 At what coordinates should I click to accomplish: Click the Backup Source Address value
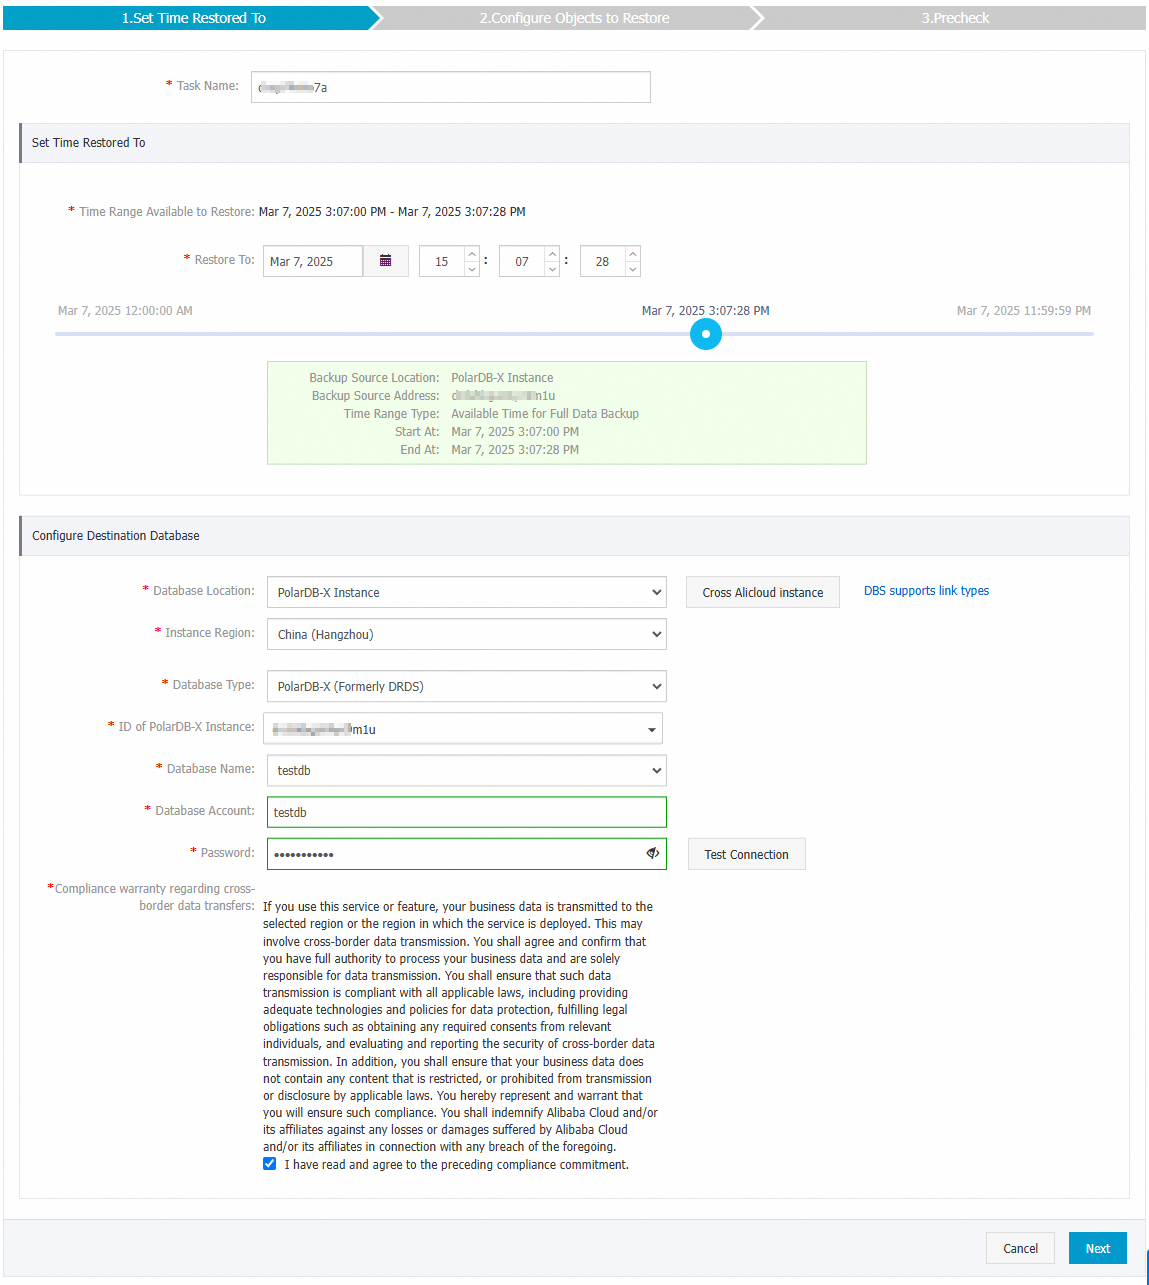point(503,396)
